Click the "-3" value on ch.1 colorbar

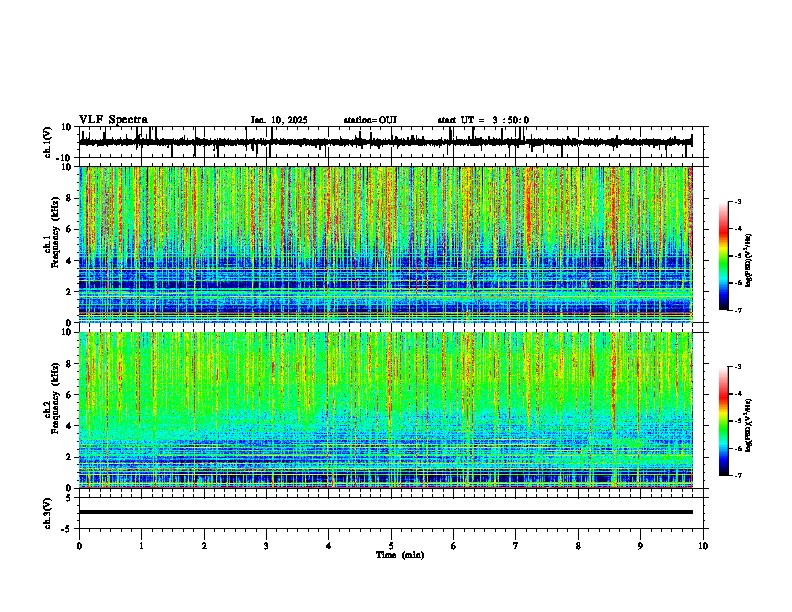click(x=737, y=201)
